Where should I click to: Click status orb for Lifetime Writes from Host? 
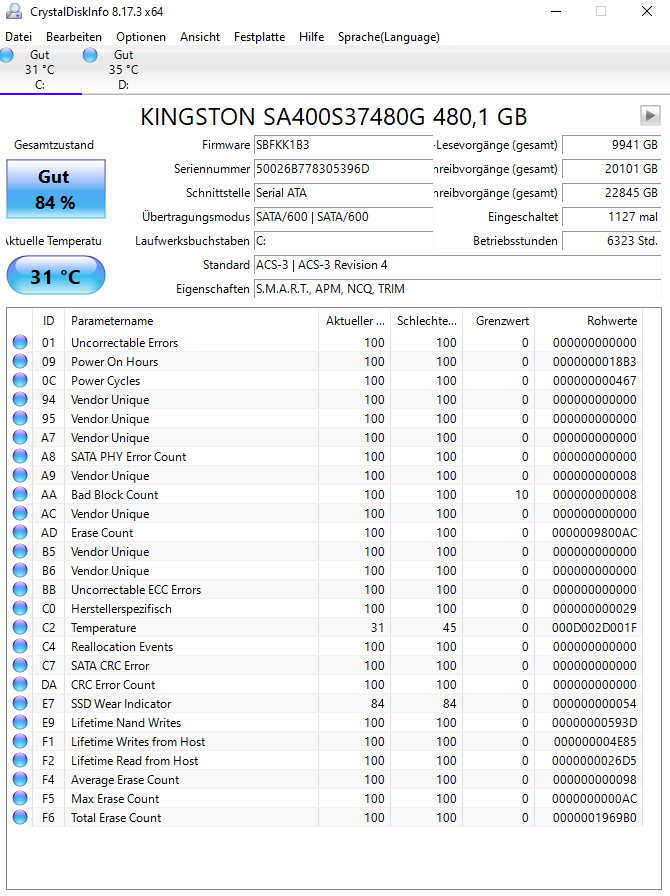coord(20,741)
